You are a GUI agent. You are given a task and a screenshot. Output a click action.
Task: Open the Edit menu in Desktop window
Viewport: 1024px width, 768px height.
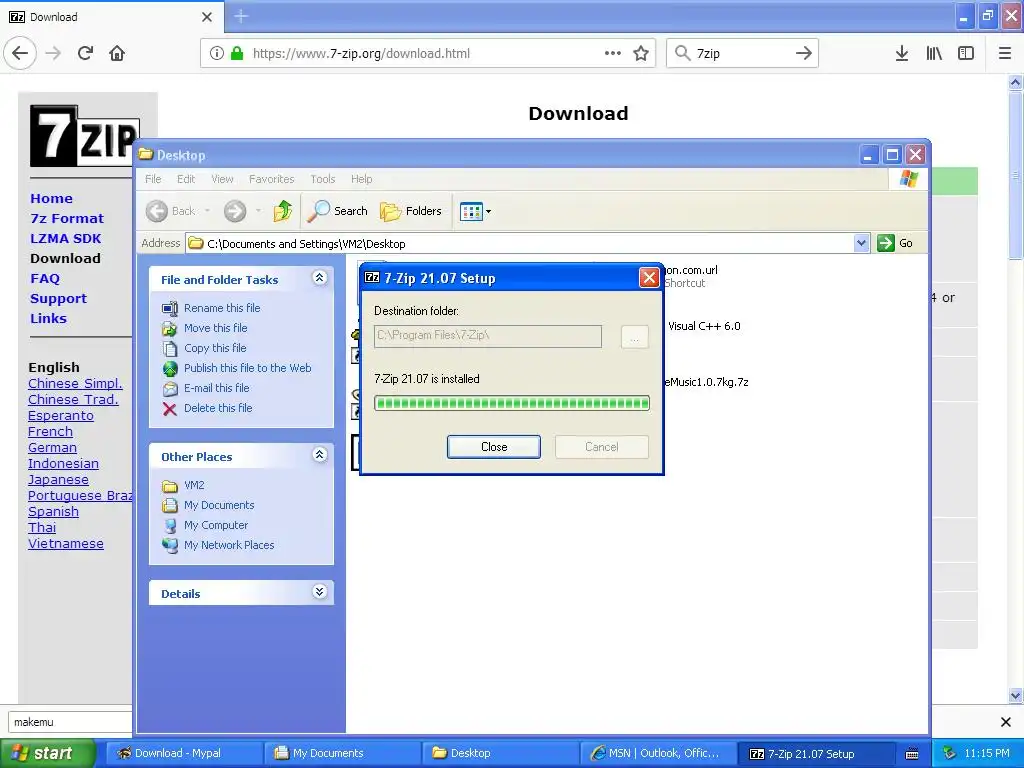pos(186,179)
